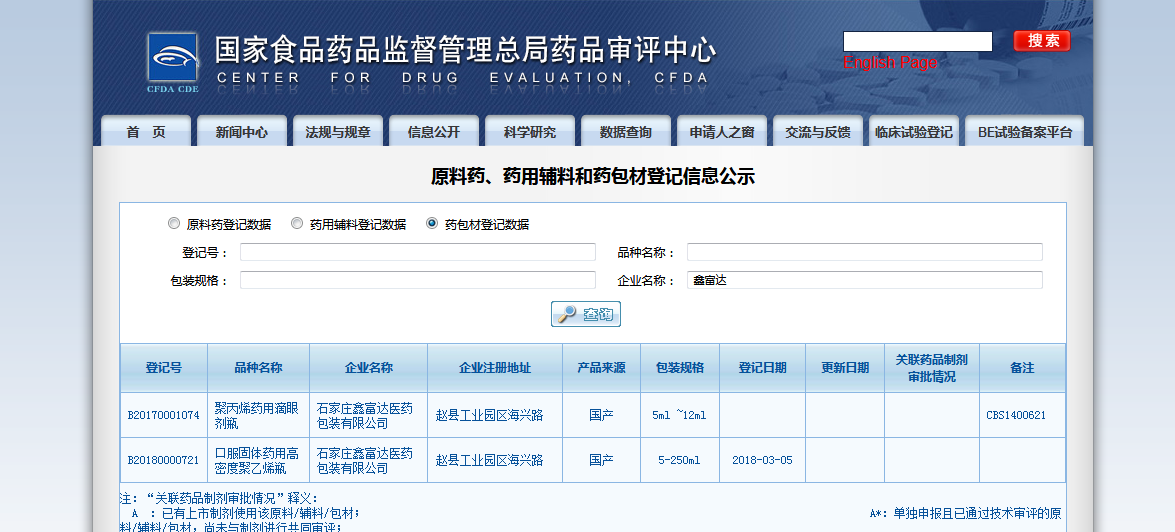This screenshot has width=1175, height=532.
Task: Click the 品种名称 input field
Action: coord(864,252)
